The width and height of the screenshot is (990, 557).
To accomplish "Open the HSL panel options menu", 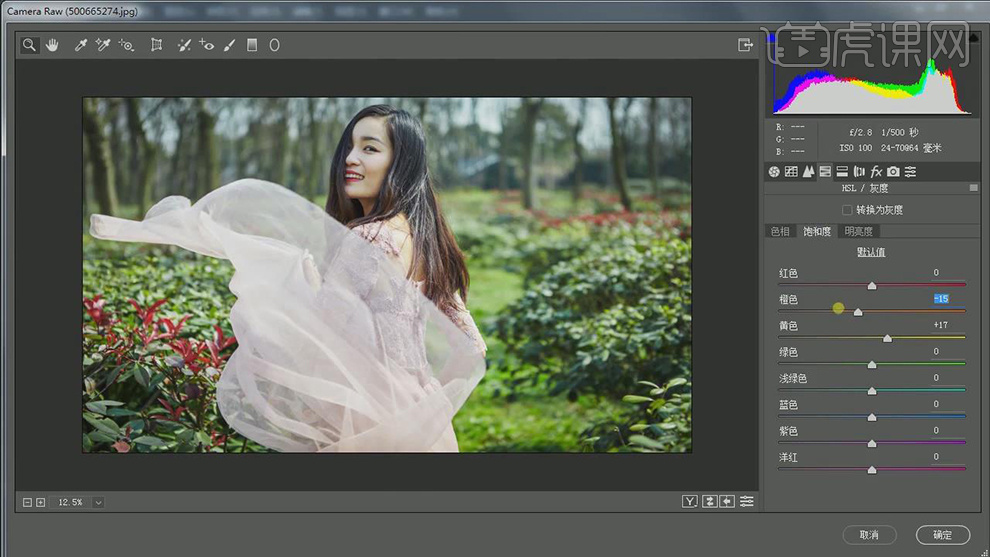I will pos(973,188).
